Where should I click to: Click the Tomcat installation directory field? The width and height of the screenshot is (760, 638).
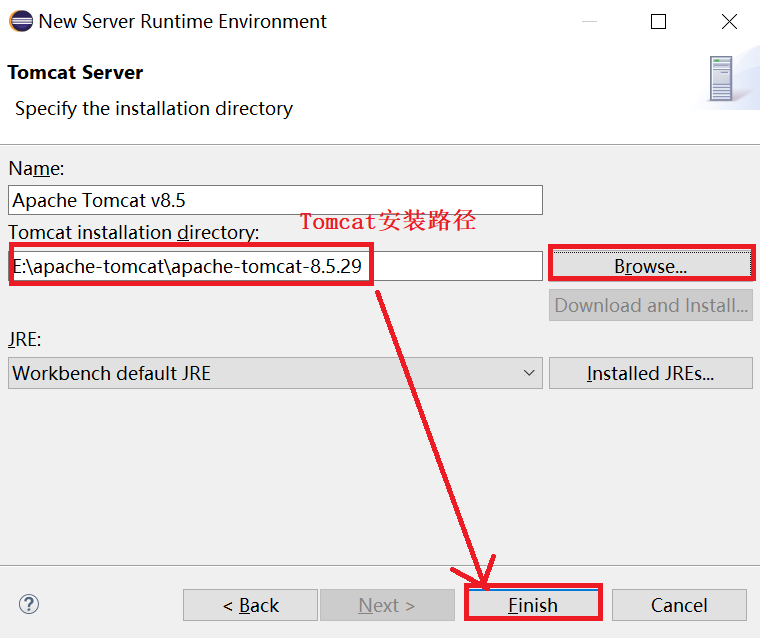point(275,266)
